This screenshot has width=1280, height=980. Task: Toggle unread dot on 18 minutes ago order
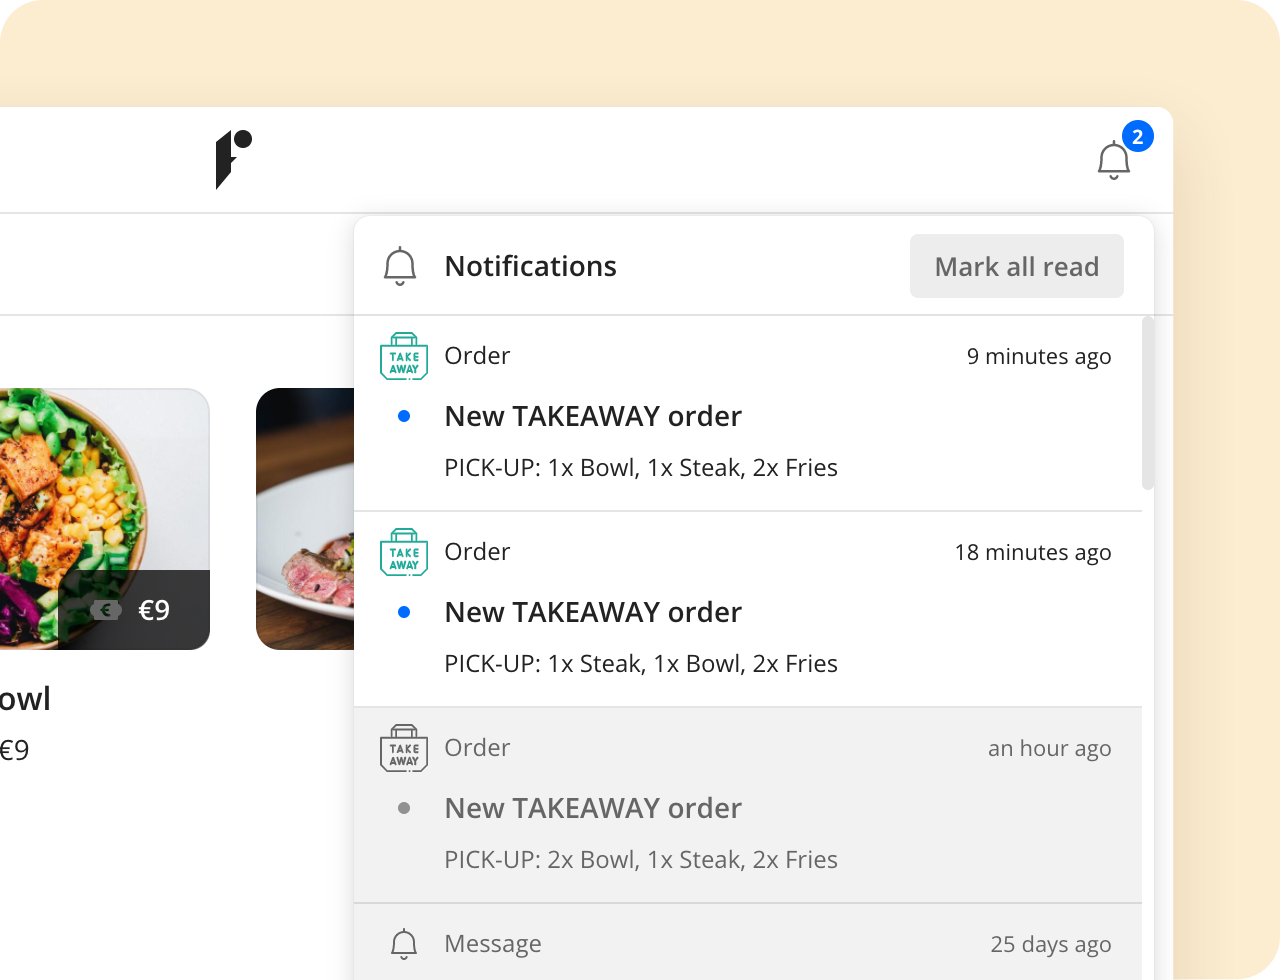coord(404,613)
